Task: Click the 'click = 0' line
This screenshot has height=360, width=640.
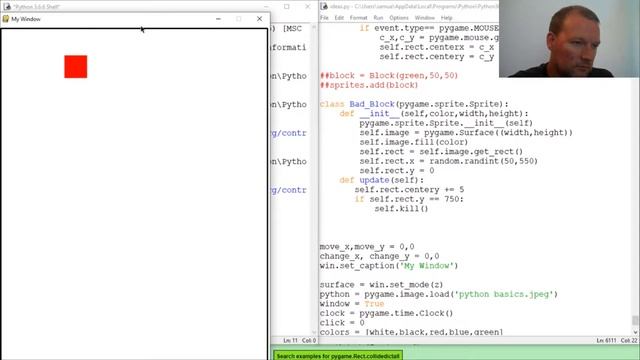Action: [x=342, y=323]
